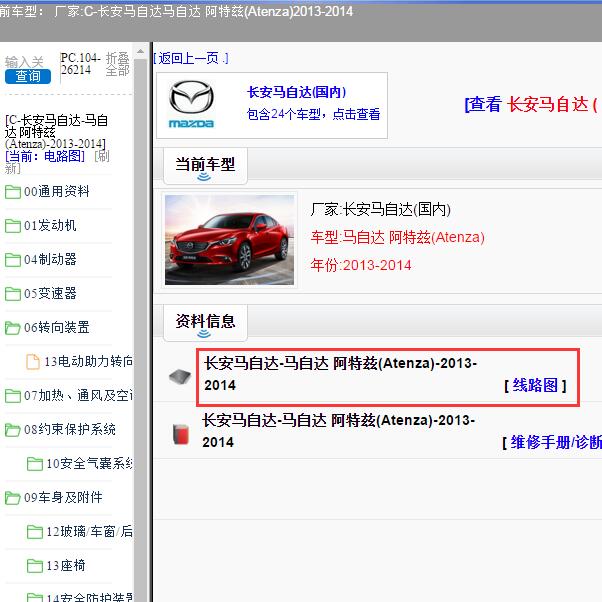Expand the 04制动器 folder
This screenshot has height=602, width=602.
[x=50, y=260]
